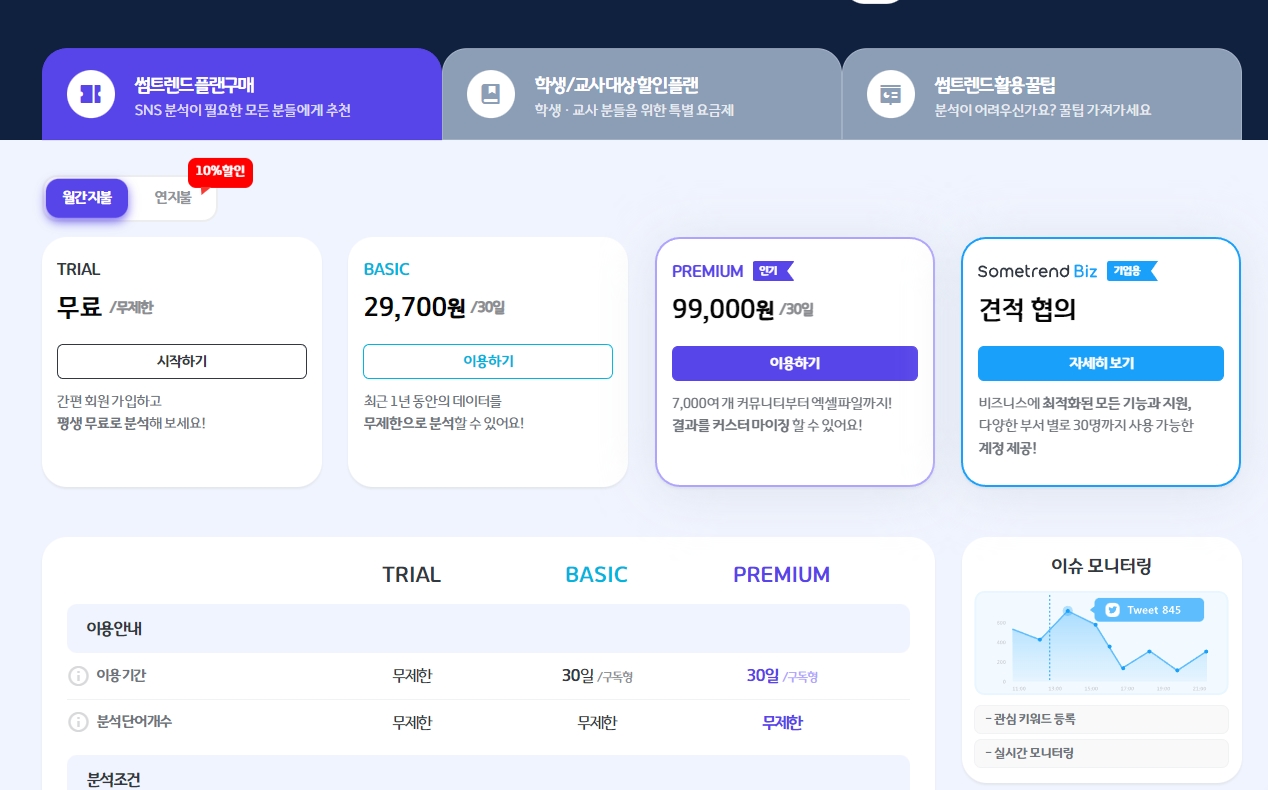Click TRIAL column header in comparison table
Screen dimensions: 1268x790
[x=412, y=575]
